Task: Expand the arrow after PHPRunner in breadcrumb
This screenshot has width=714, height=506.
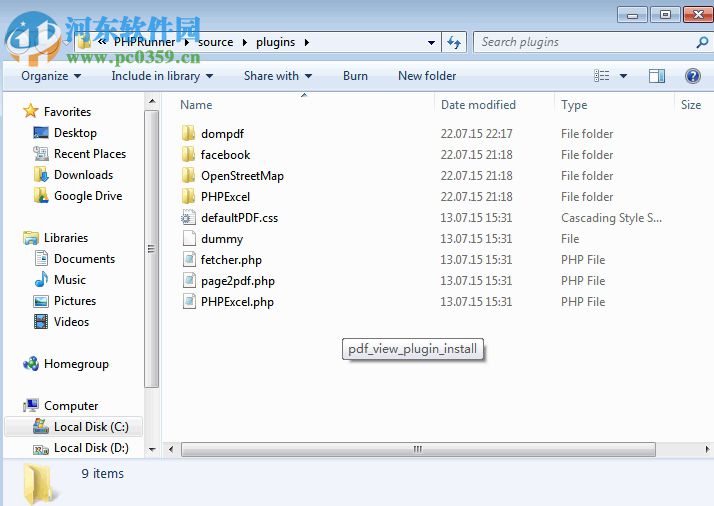Action: click(187, 42)
